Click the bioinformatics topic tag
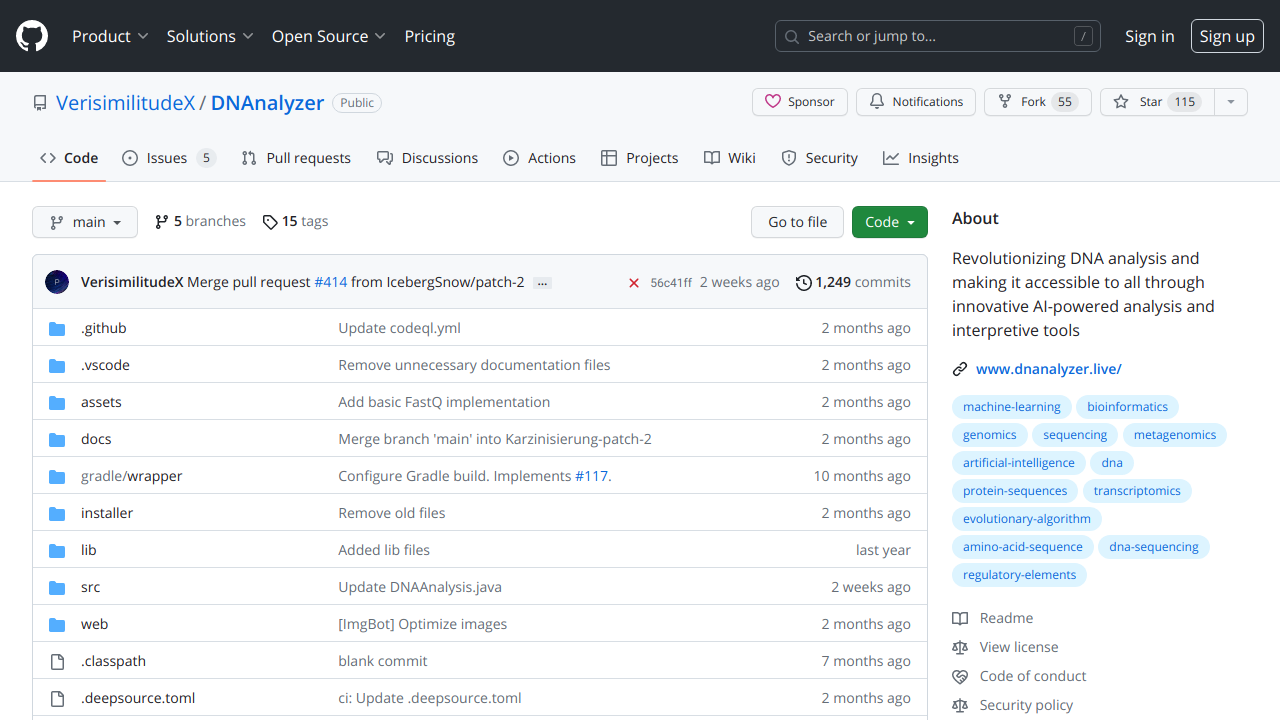This screenshot has width=1280, height=720. (1128, 407)
